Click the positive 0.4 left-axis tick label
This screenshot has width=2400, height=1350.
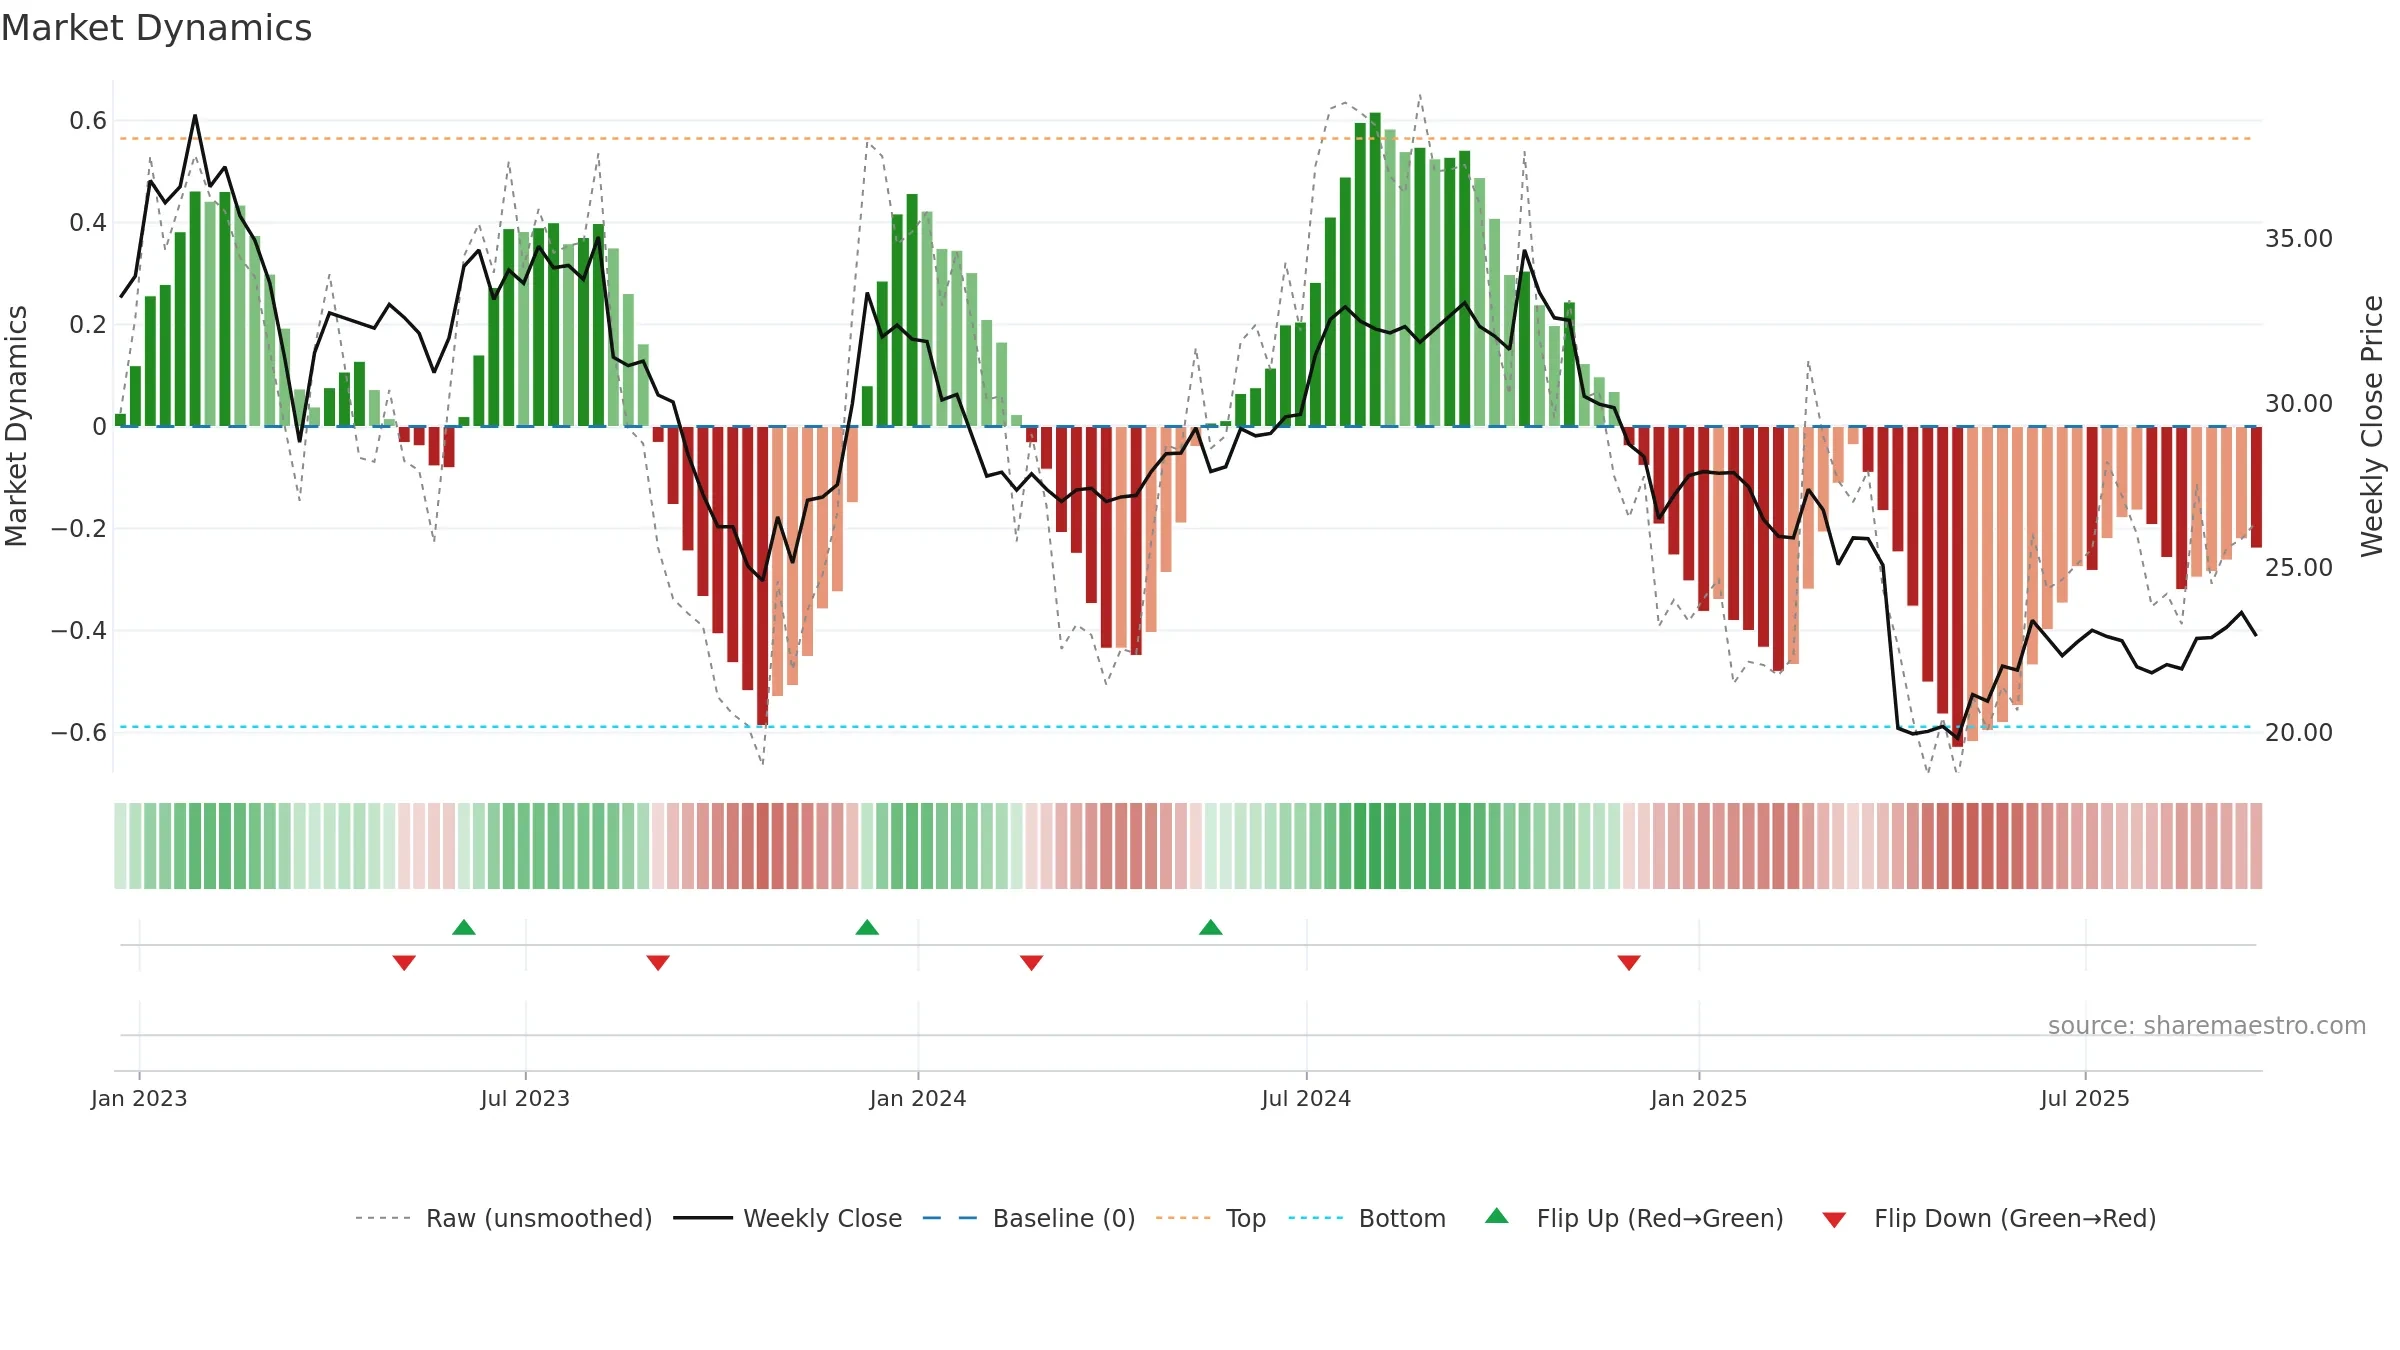[88, 223]
